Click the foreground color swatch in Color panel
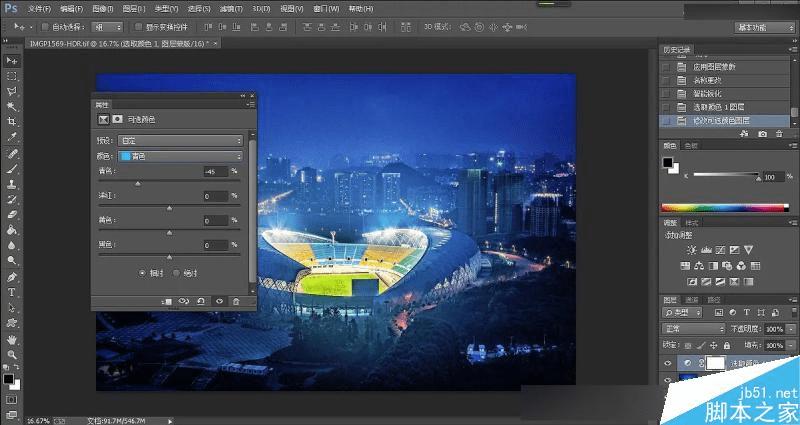Screen dimensions: 800x425 tap(667, 163)
